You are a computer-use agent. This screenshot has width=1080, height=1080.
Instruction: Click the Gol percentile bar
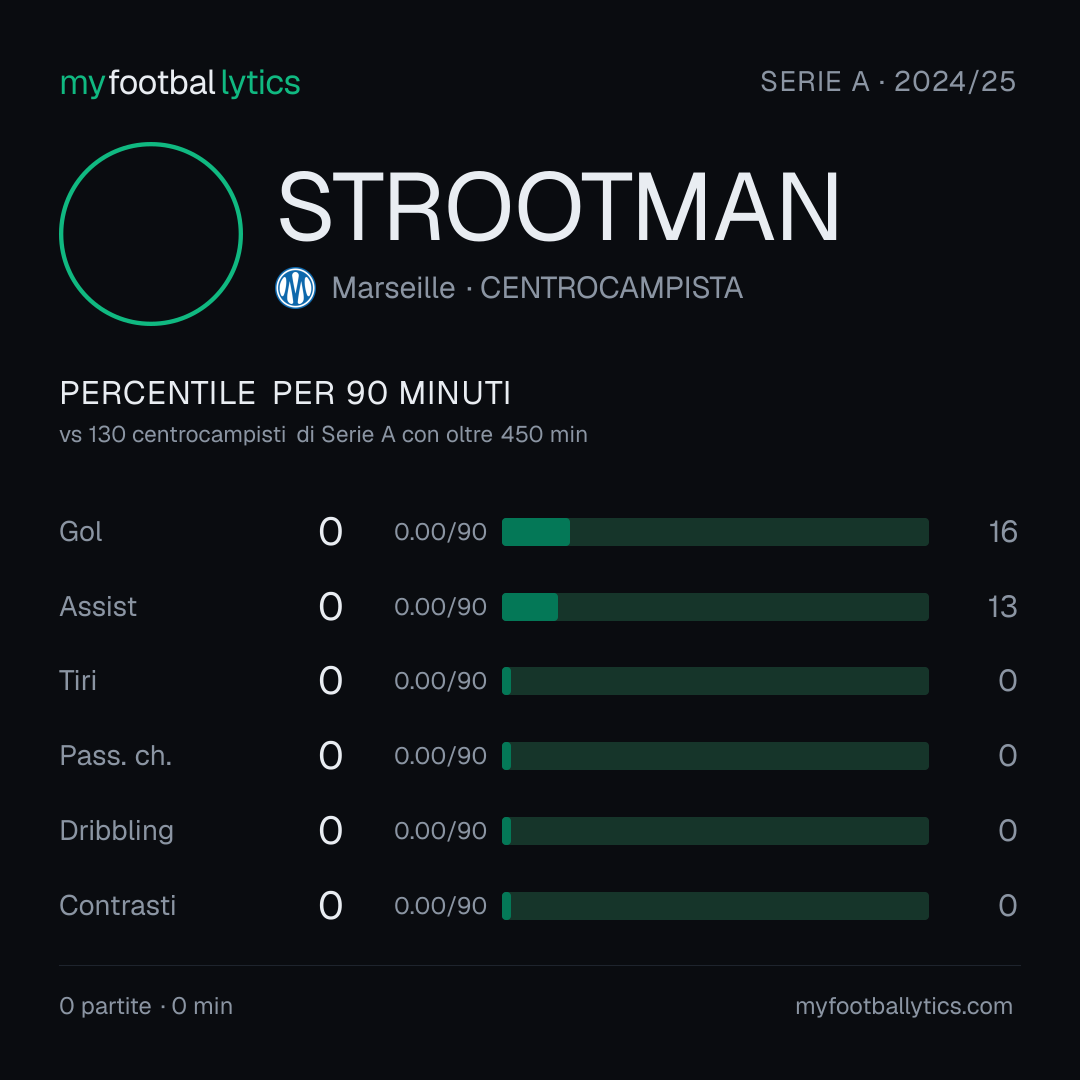pyautogui.click(x=715, y=532)
